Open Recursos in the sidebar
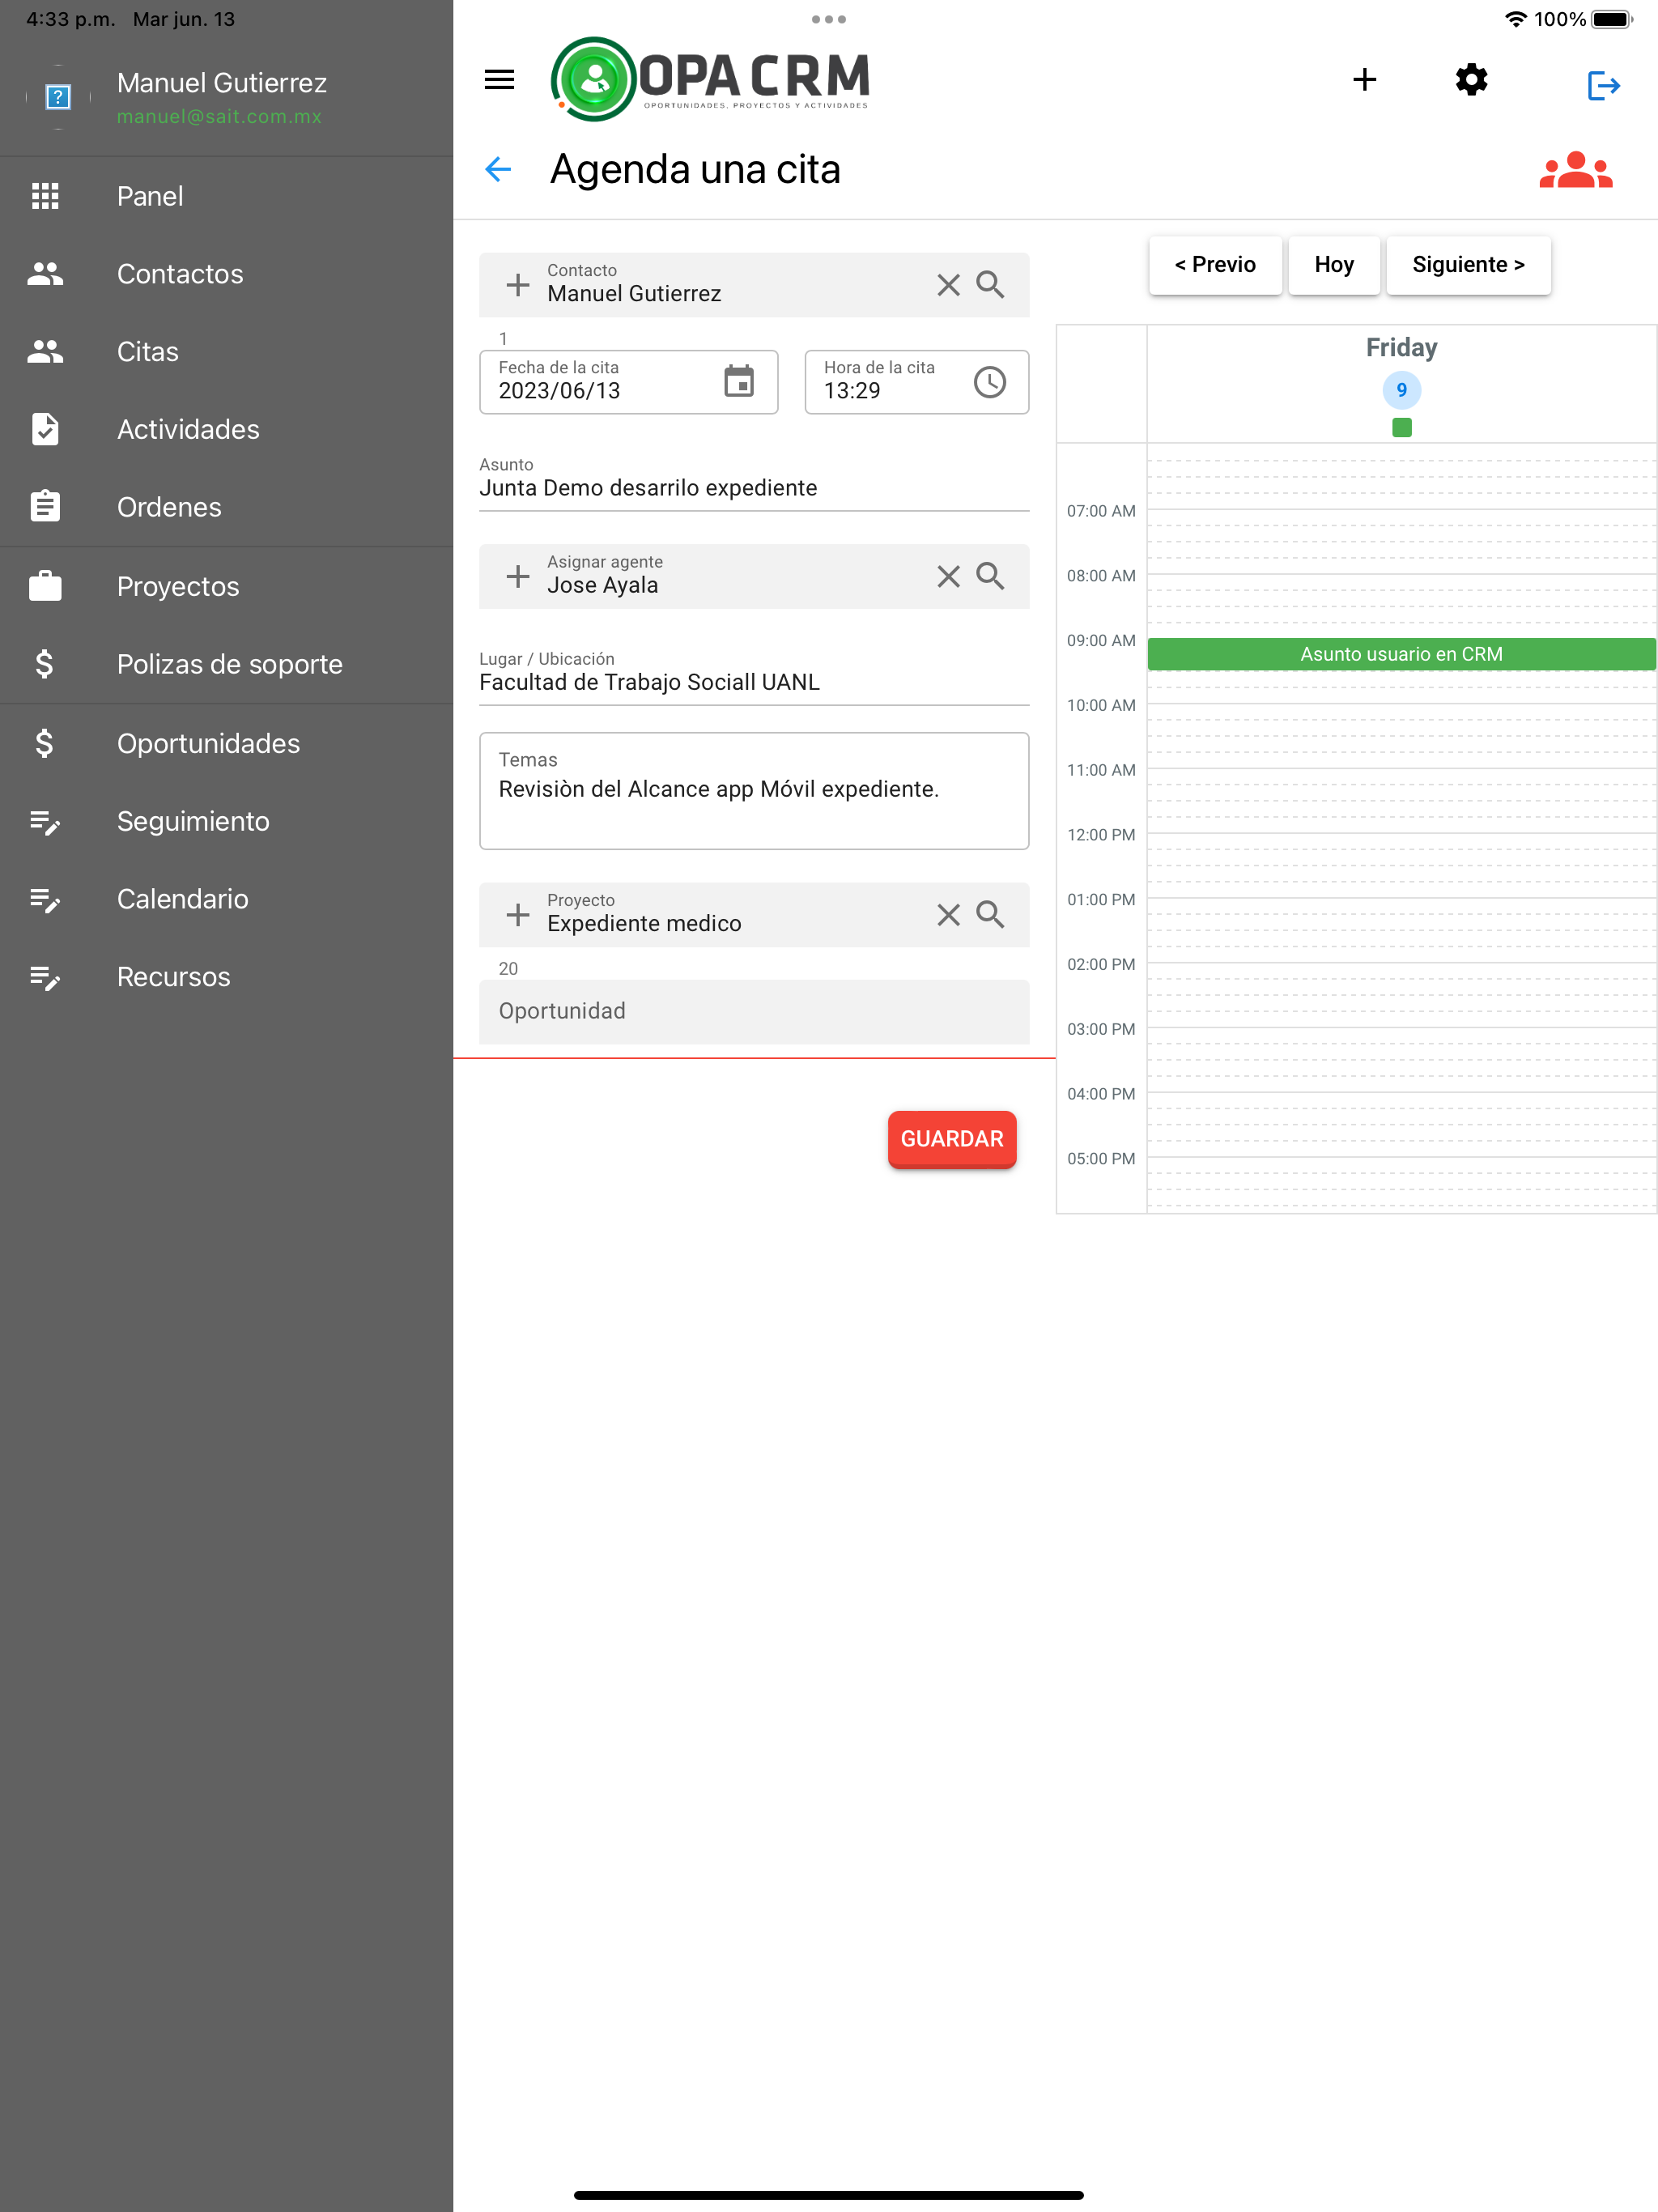Viewport: 1658px width, 2212px height. click(x=226, y=977)
